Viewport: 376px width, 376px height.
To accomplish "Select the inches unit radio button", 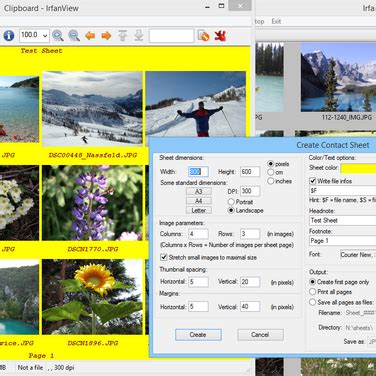I will tap(271, 181).
